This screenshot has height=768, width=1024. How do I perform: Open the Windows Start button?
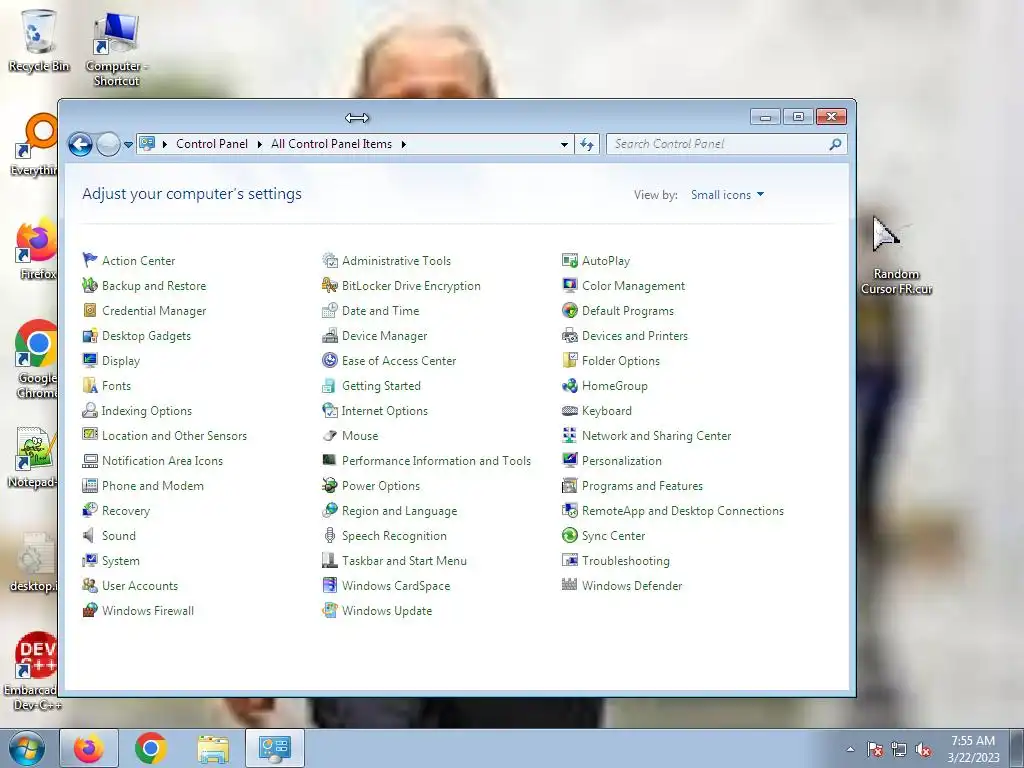[26, 748]
